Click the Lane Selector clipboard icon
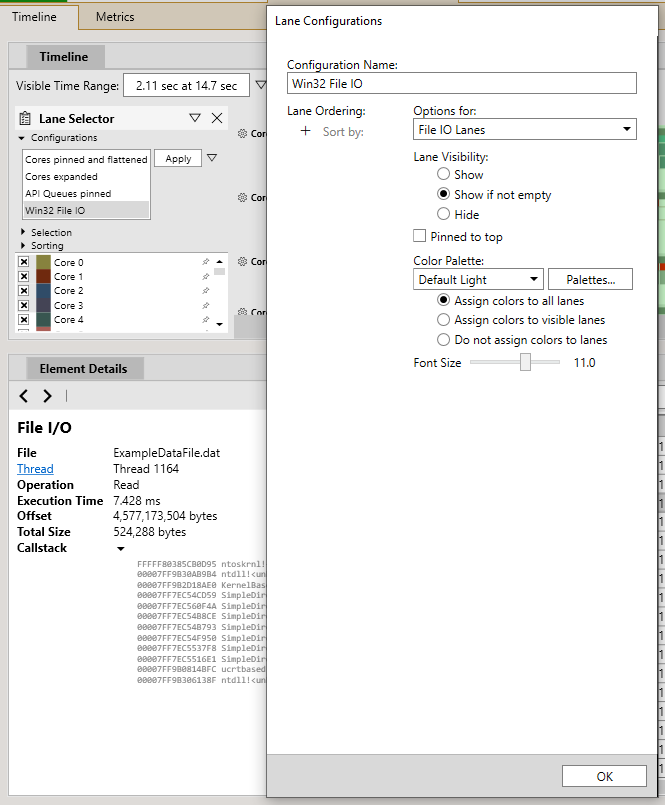665x805 pixels. [25, 119]
